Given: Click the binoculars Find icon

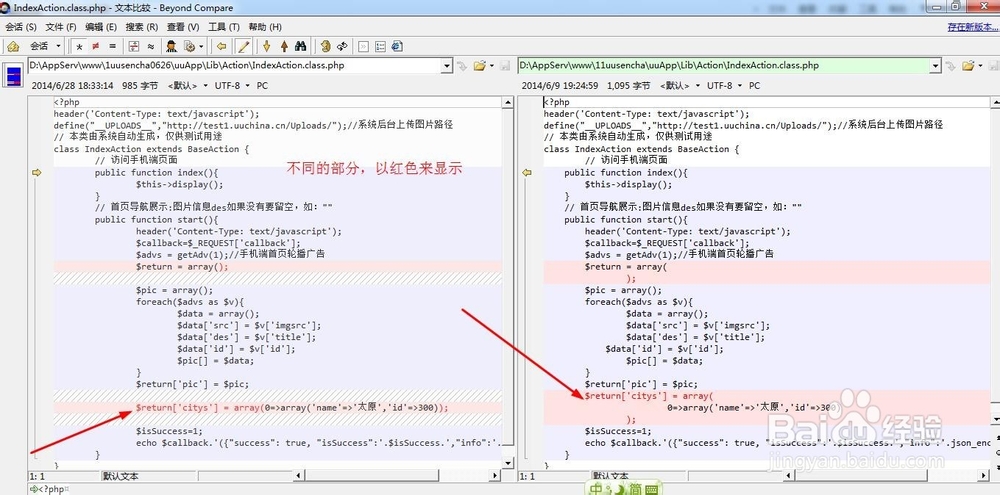Looking at the screenshot, I should point(301,46).
